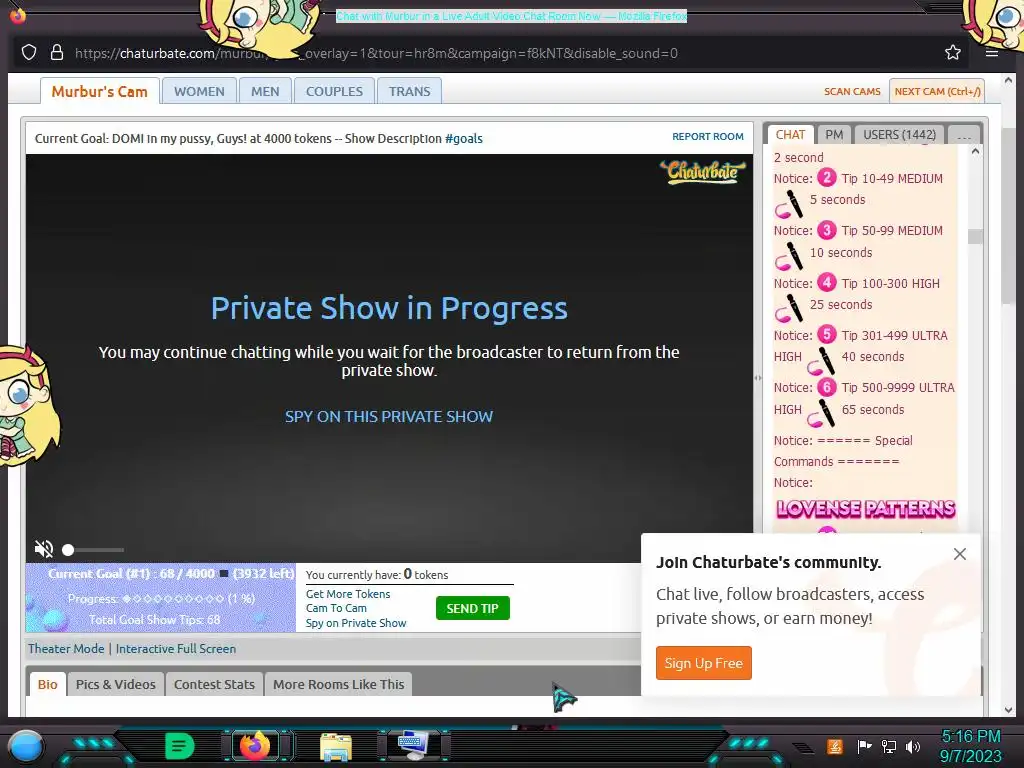Click the padlock site security icon
The image size is (1024, 768).
[x=57, y=52]
